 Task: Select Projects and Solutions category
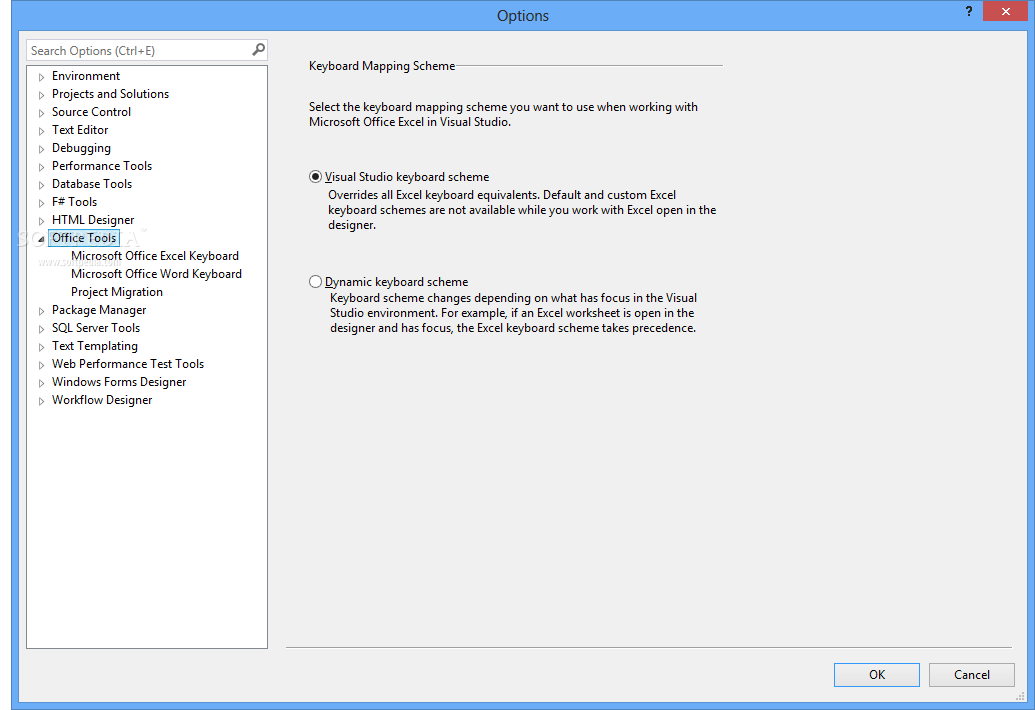[x=110, y=94]
